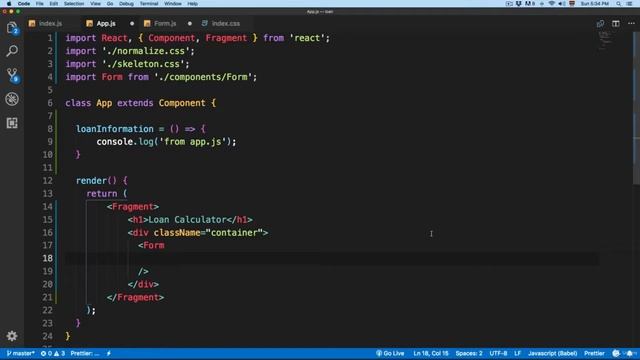Open the Selection menu

point(74,4)
